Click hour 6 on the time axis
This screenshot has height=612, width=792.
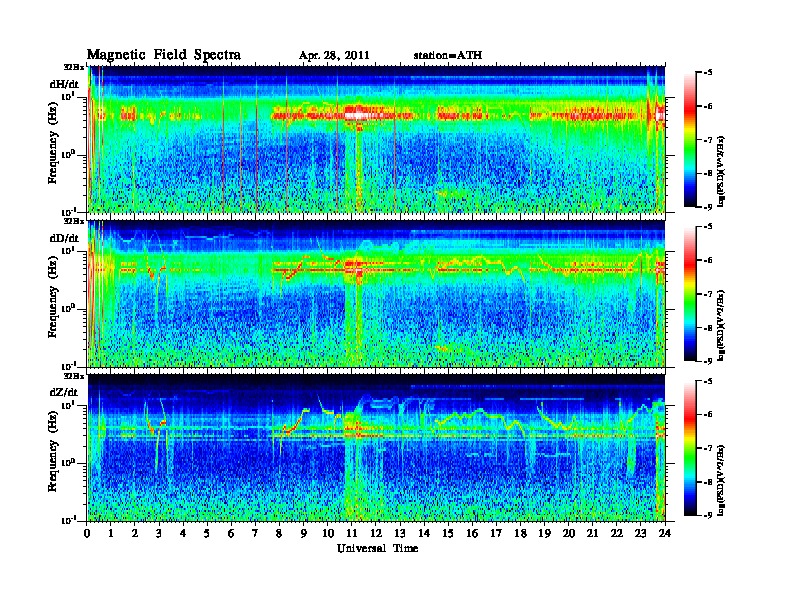[x=231, y=533]
